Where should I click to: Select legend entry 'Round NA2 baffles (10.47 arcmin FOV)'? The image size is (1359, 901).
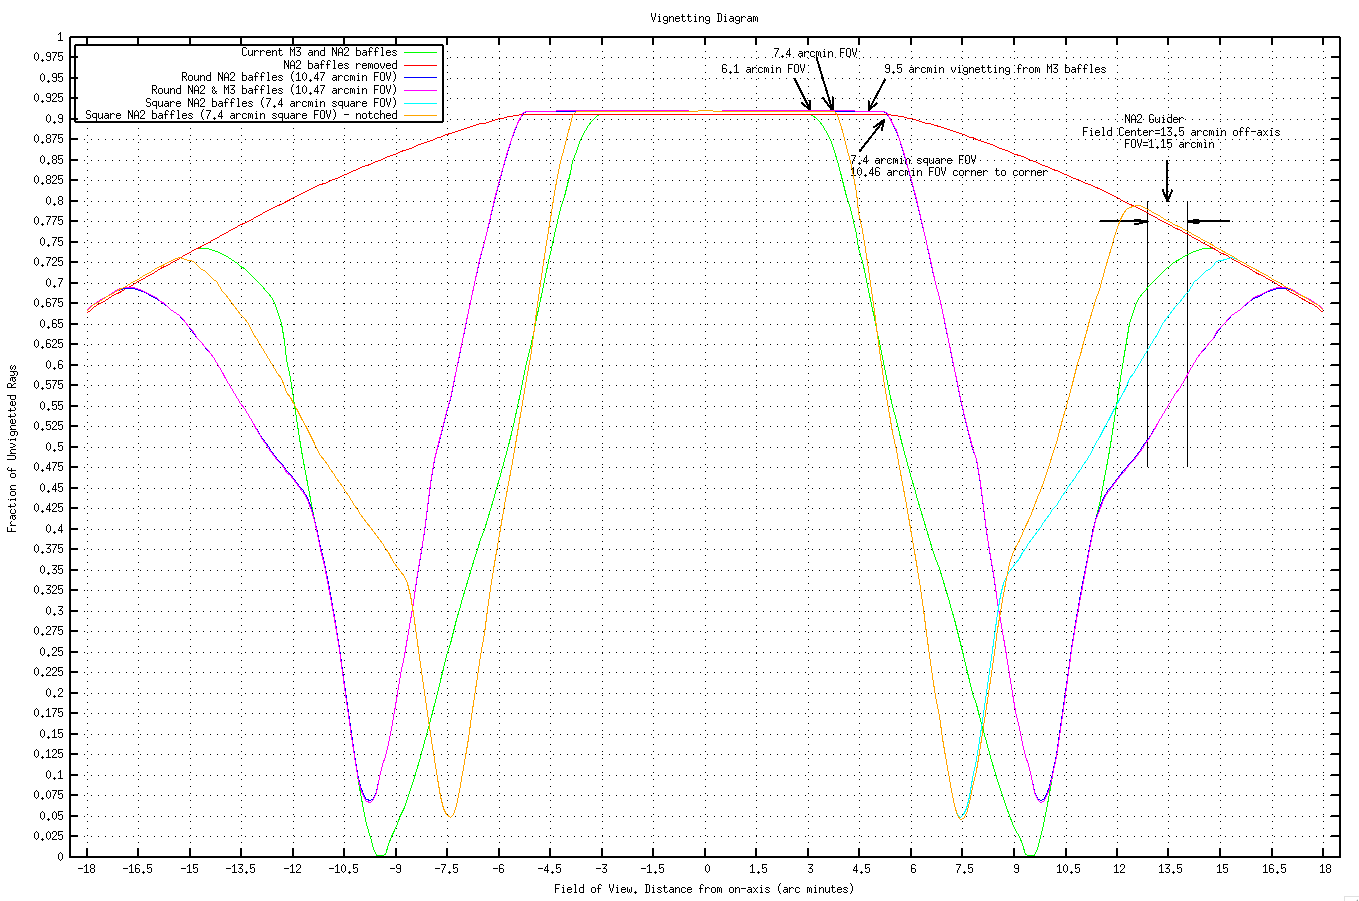point(289,77)
